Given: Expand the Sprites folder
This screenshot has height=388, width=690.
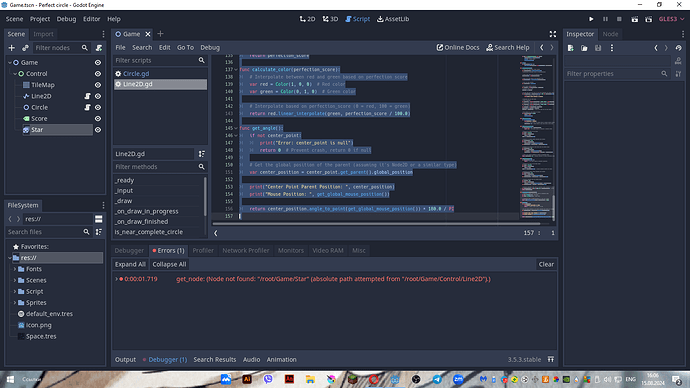Looking at the screenshot, I should [15, 303].
